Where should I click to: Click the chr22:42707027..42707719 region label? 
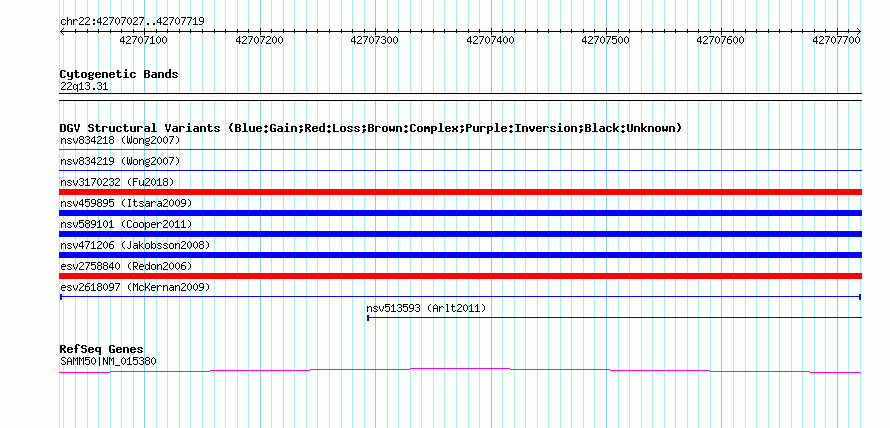coord(132,21)
